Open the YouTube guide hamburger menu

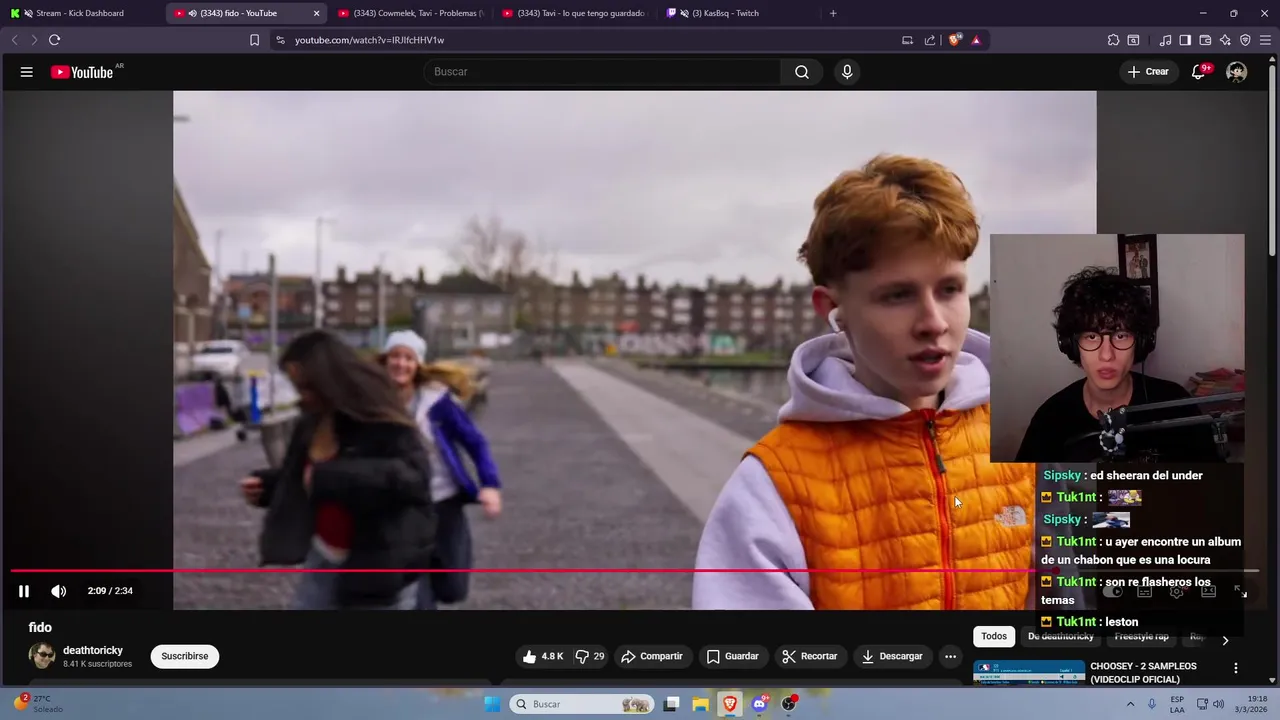tap(27, 72)
